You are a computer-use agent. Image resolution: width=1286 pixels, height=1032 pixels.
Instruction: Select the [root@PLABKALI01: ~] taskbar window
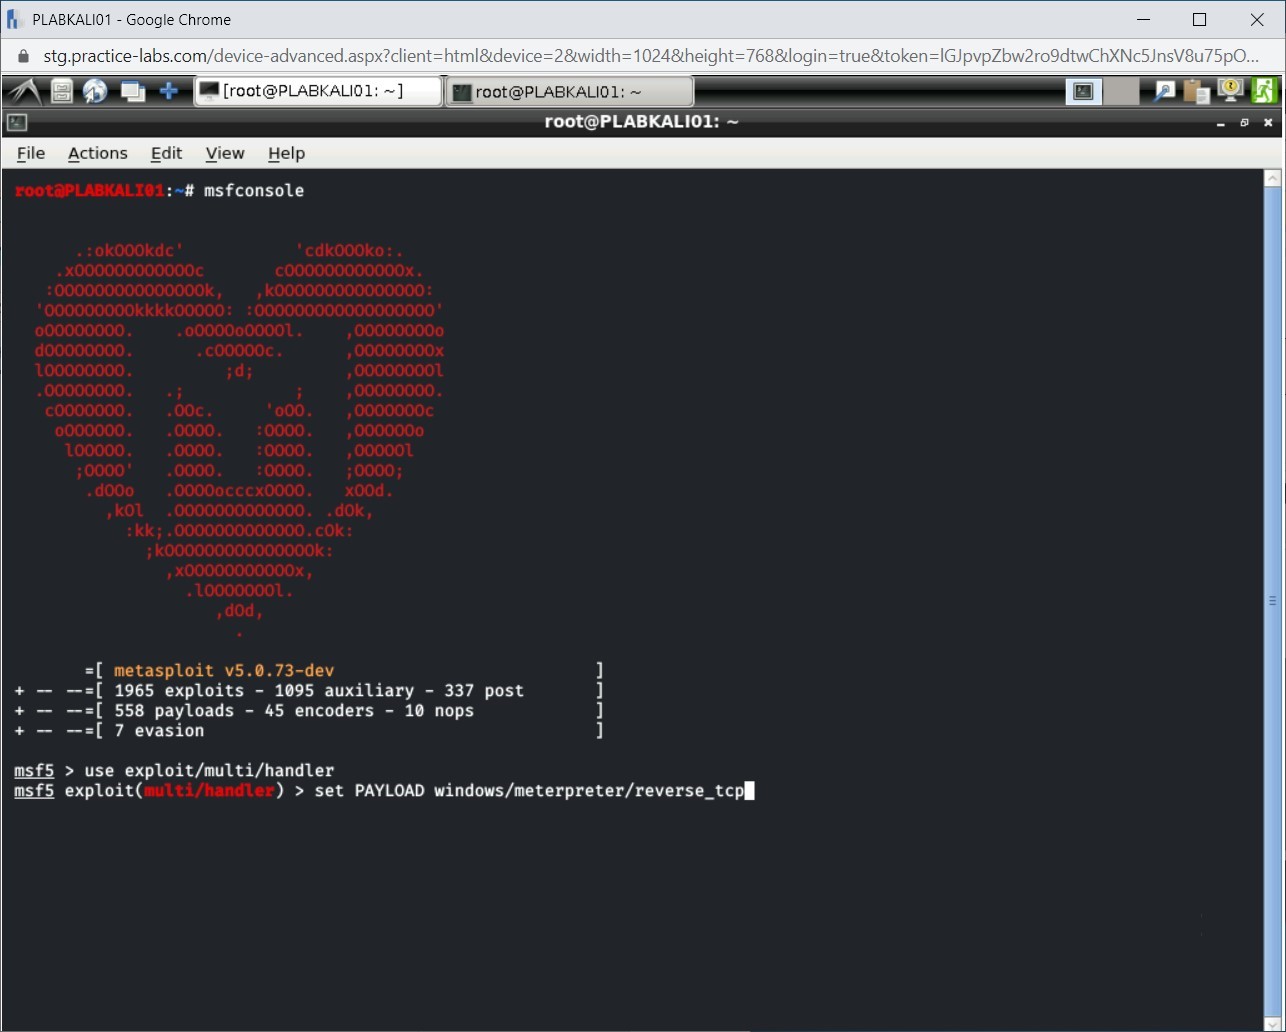(317, 92)
